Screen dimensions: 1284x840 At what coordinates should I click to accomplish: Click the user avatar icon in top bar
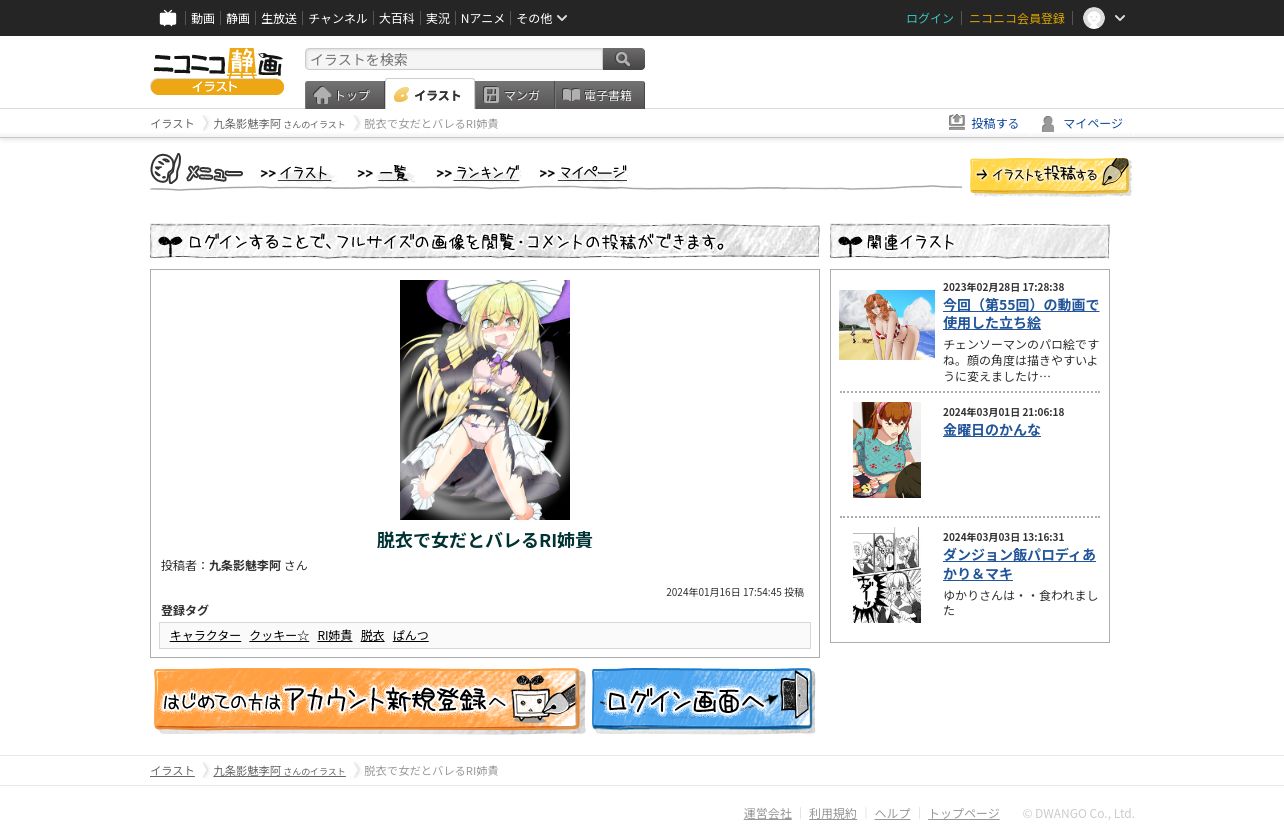tap(1094, 18)
